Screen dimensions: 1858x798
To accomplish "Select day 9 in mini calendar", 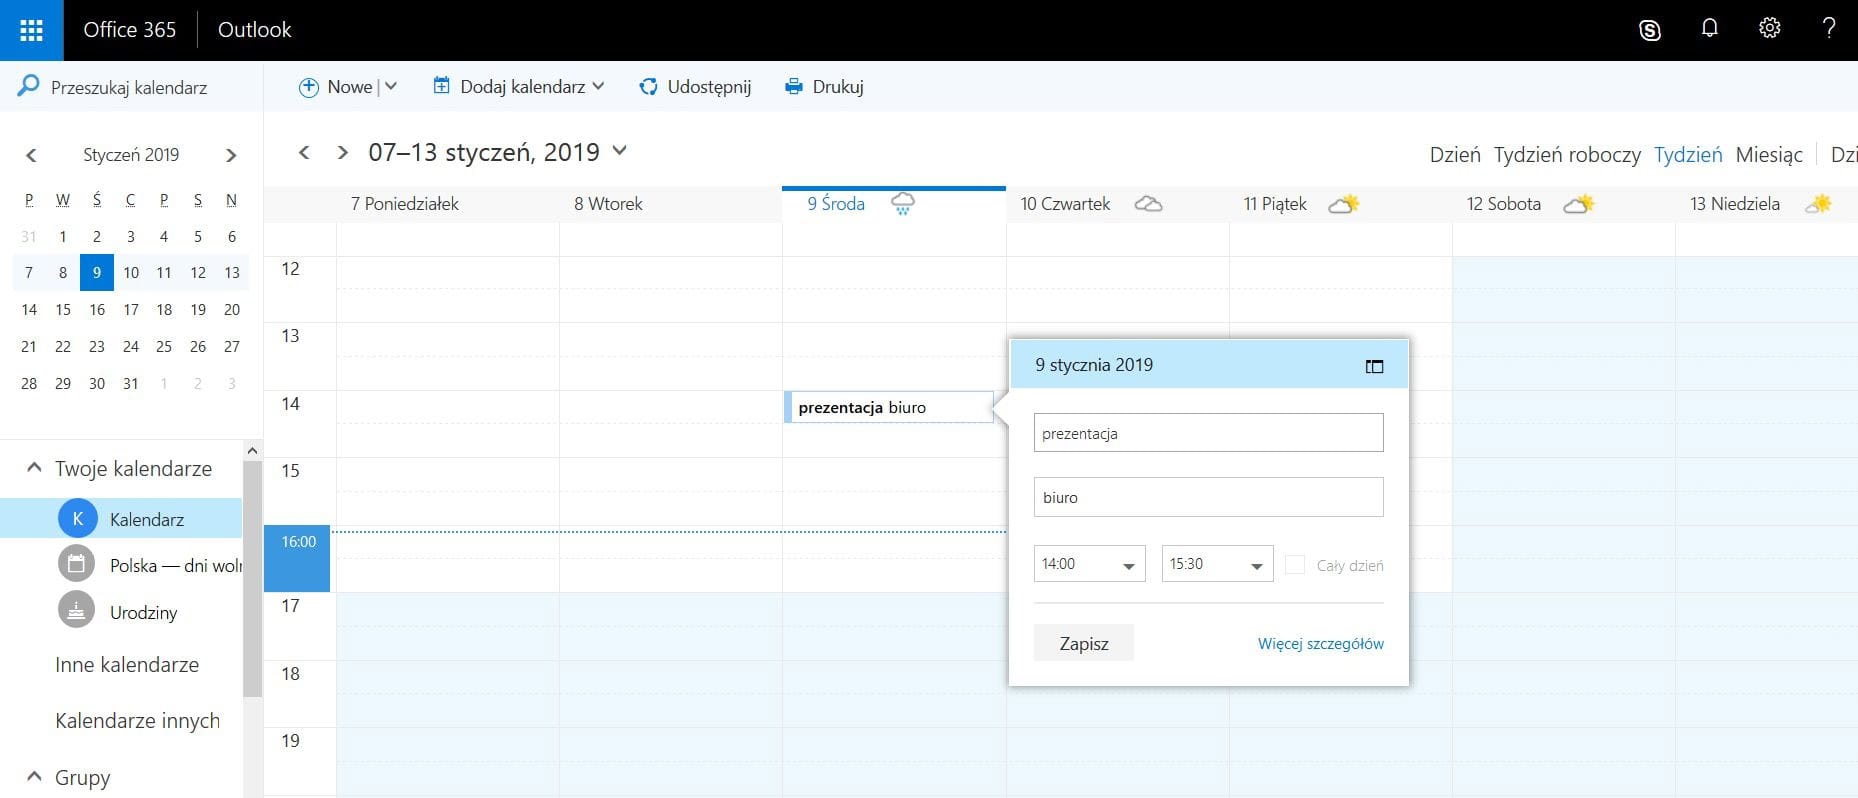I will click(x=97, y=273).
